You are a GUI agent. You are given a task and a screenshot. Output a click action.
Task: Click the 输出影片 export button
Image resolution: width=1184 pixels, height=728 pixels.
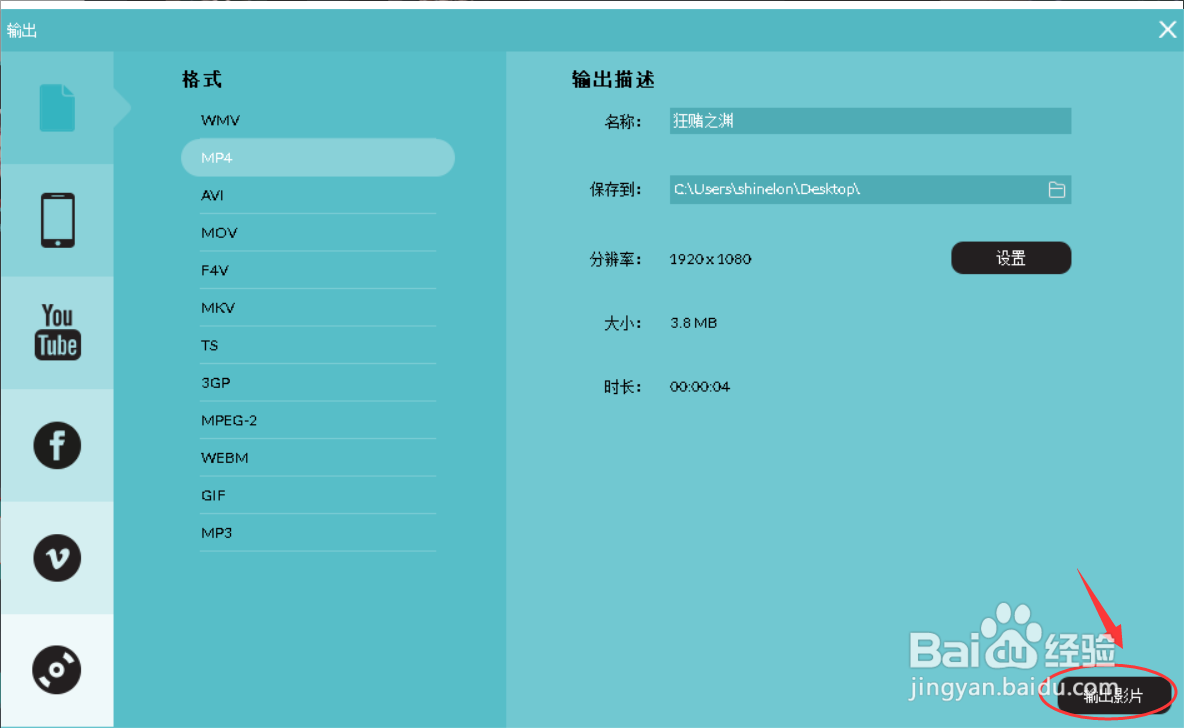point(1114,695)
